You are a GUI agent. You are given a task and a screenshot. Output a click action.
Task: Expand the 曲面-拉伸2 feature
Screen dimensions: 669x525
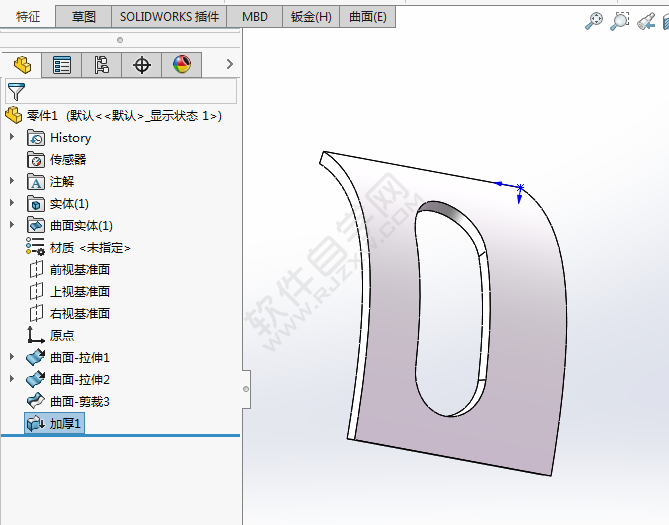click(12, 379)
